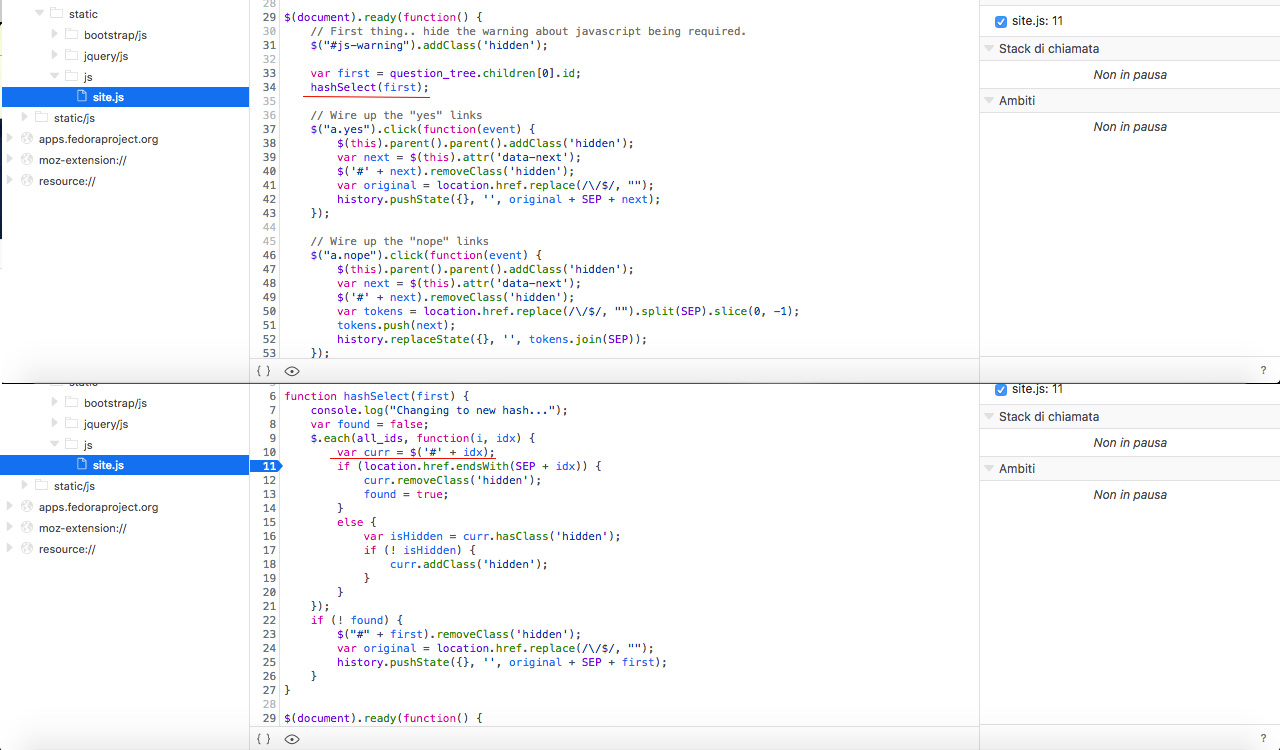Click underlined hashSelect(first); call on line 34
The width and height of the screenshot is (1280, 750).
click(x=369, y=88)
